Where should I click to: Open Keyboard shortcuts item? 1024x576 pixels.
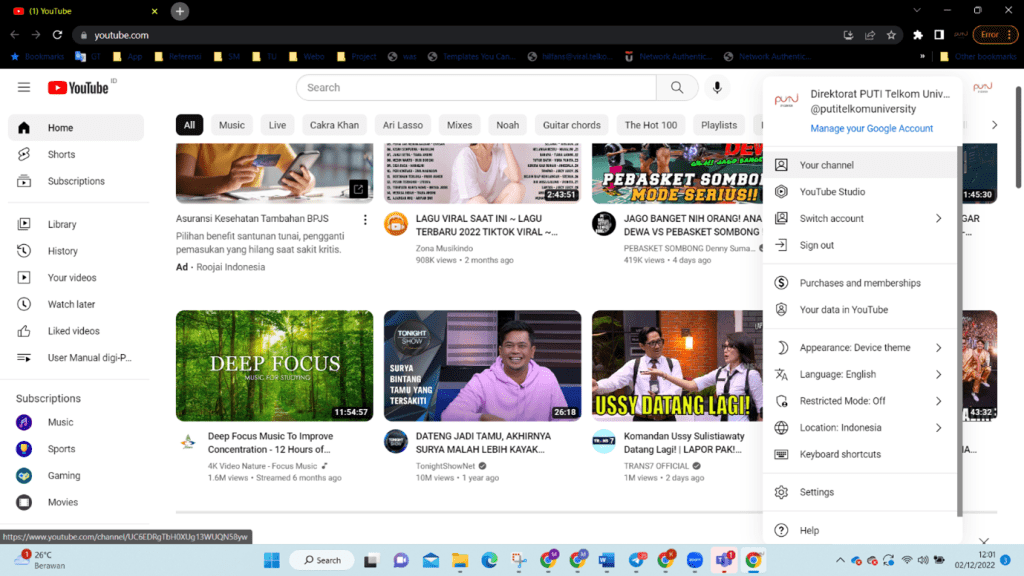click(x=861, y=455)
